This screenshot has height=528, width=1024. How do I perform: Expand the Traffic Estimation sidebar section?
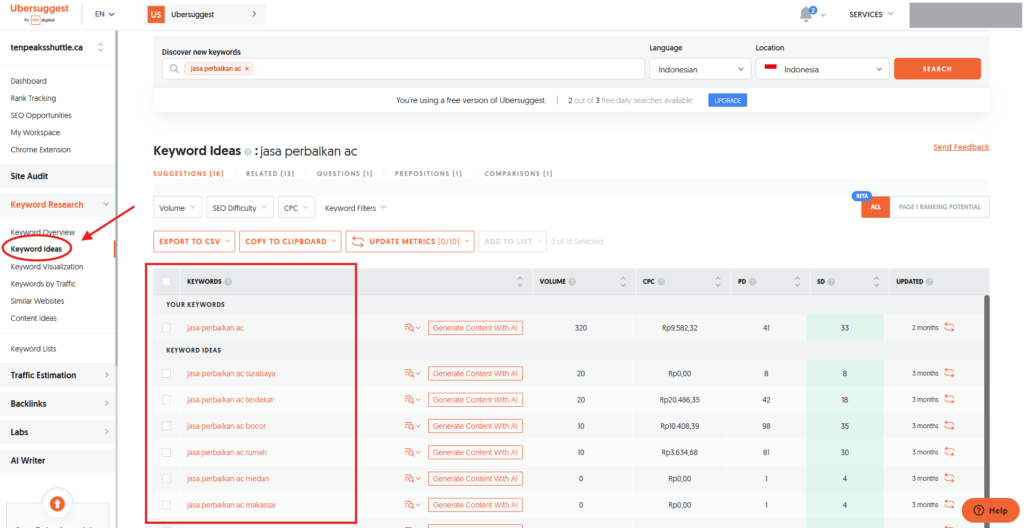click(x=59, y=375)
